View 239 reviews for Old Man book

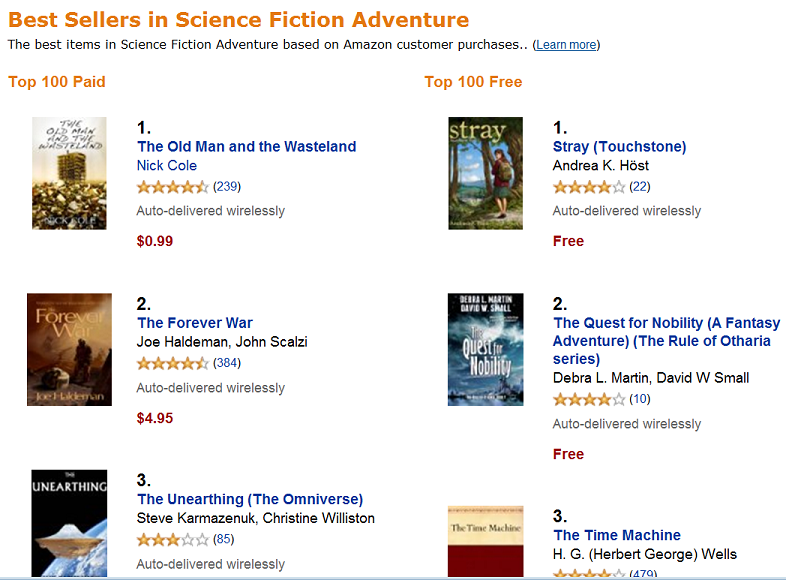[x=227, y=186]
